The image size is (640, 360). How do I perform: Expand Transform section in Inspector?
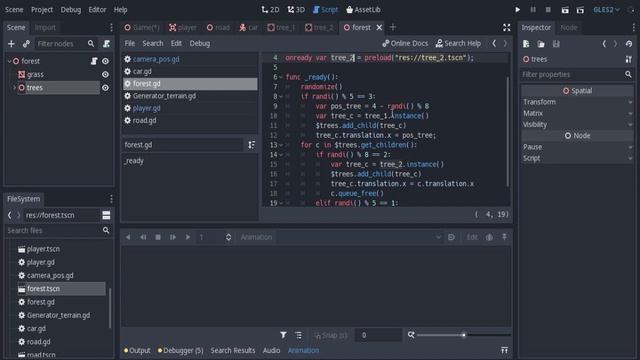(577, 102)
